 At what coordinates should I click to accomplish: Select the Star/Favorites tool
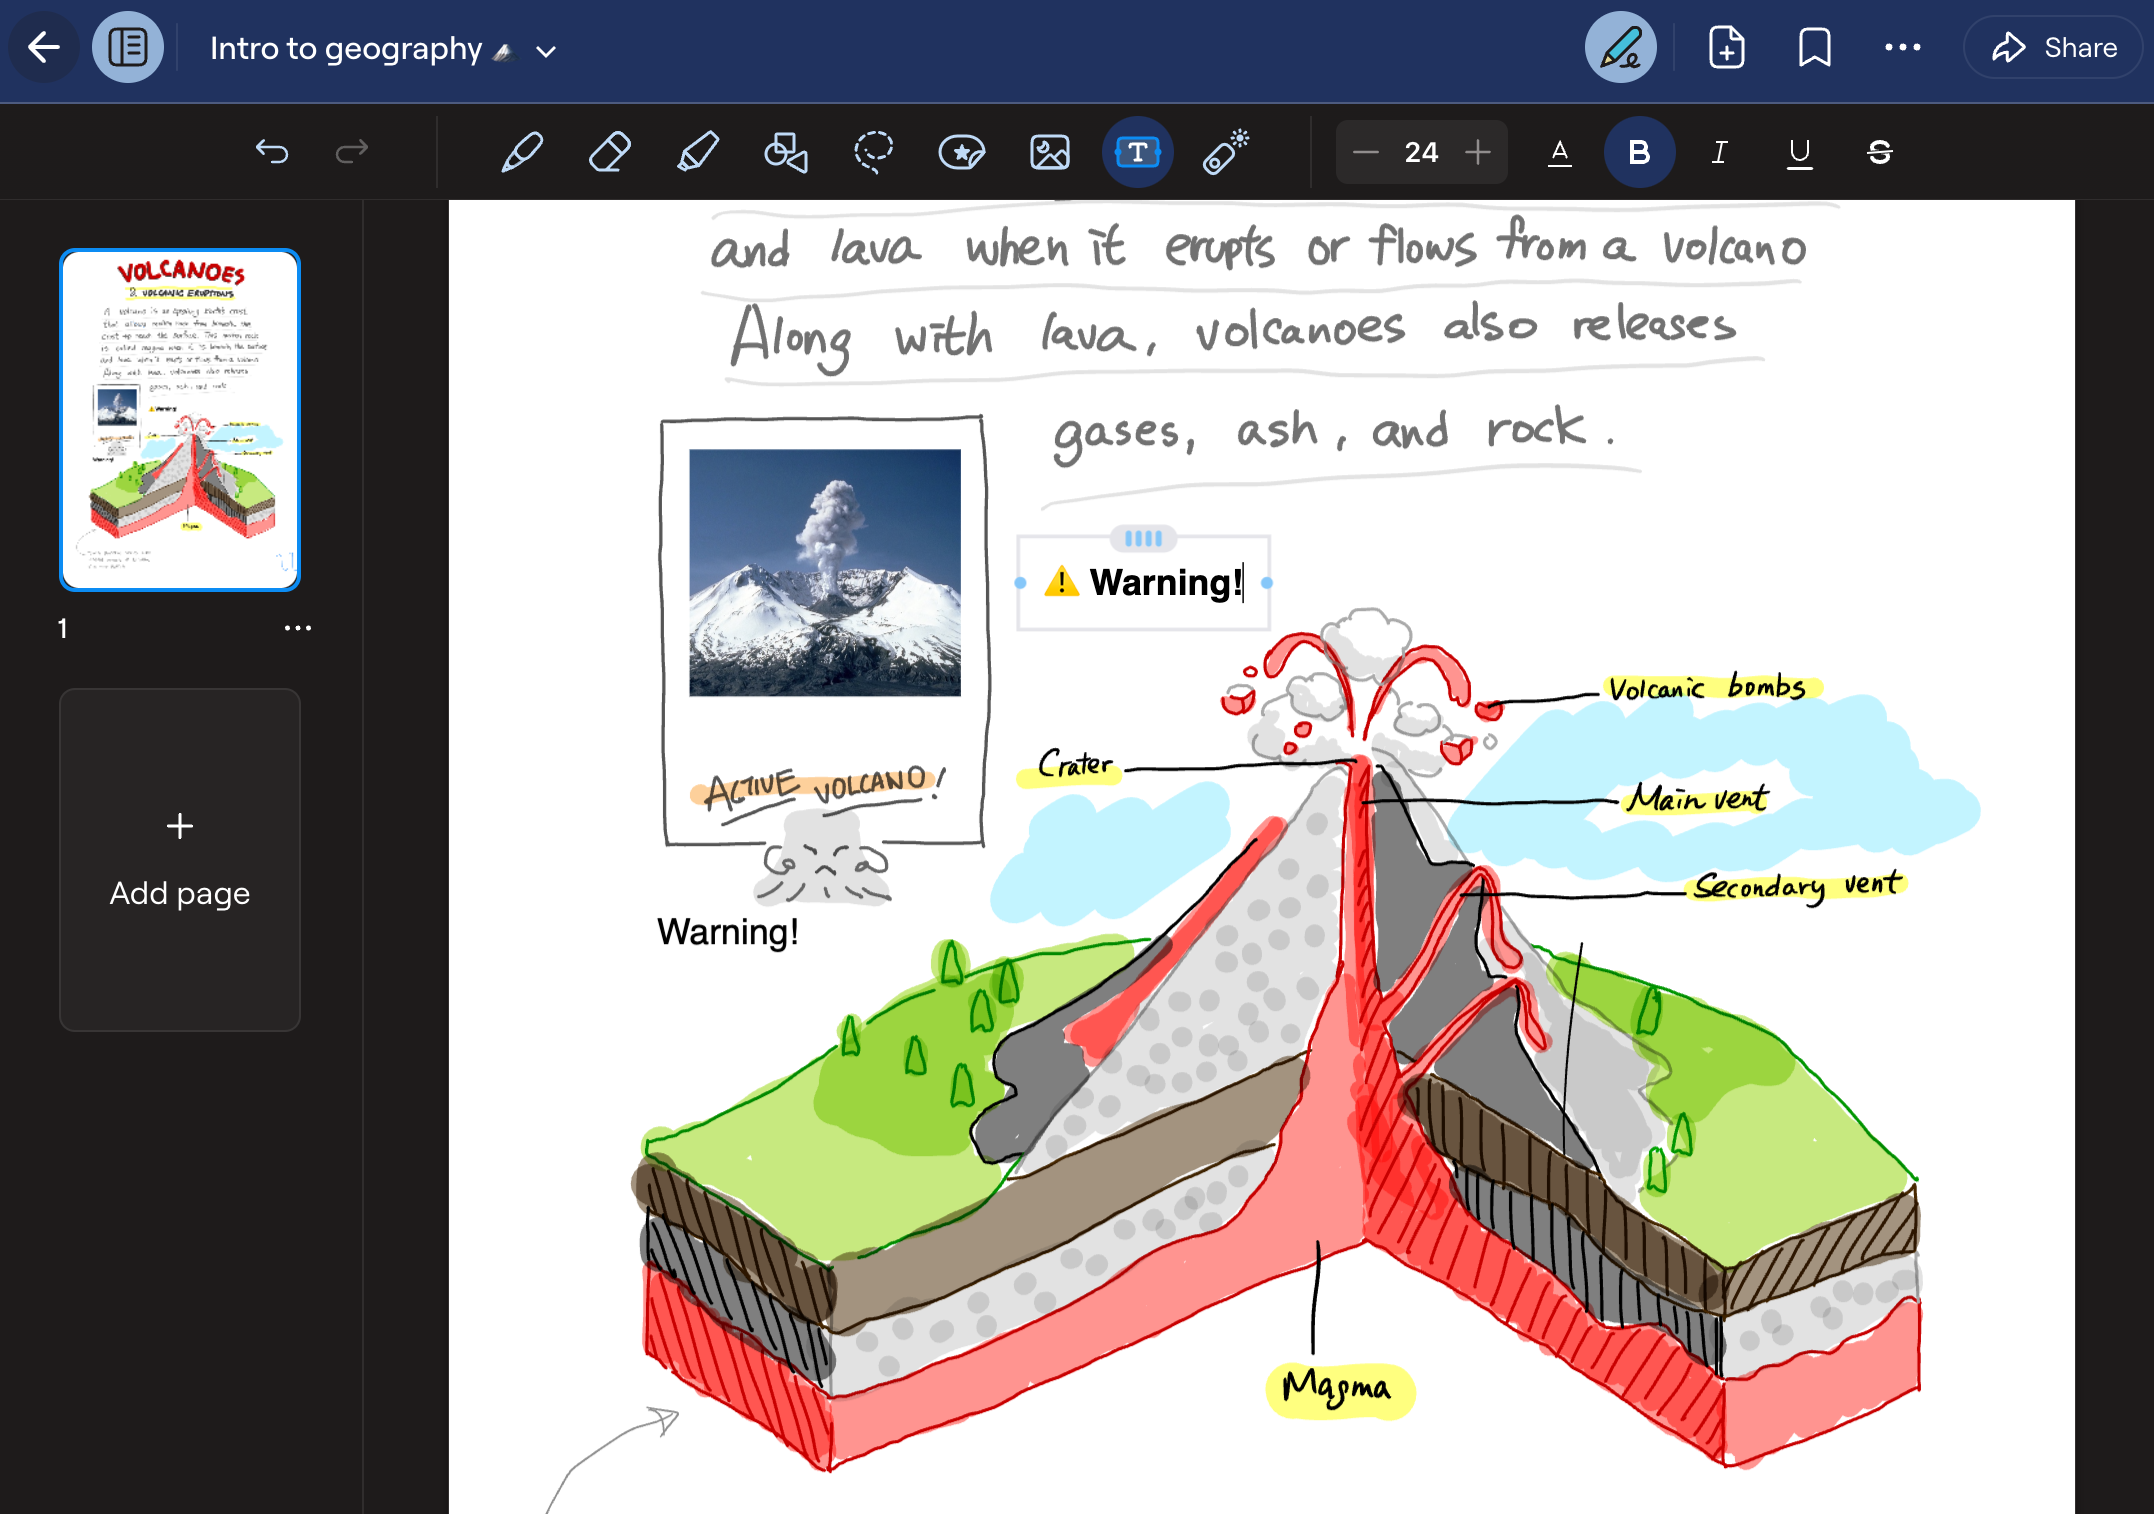click(x=962, y=152)
